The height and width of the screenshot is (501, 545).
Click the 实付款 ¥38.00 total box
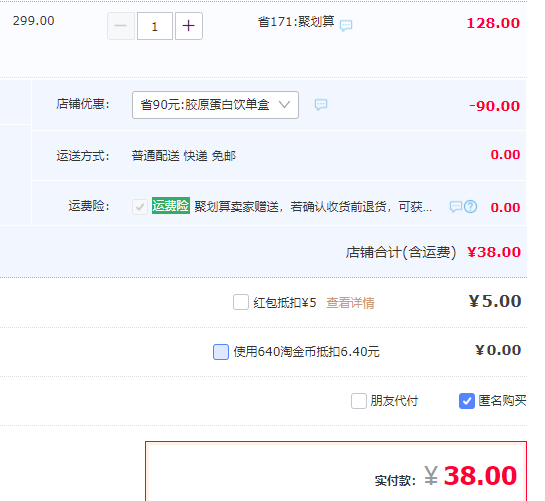(336, 471)
